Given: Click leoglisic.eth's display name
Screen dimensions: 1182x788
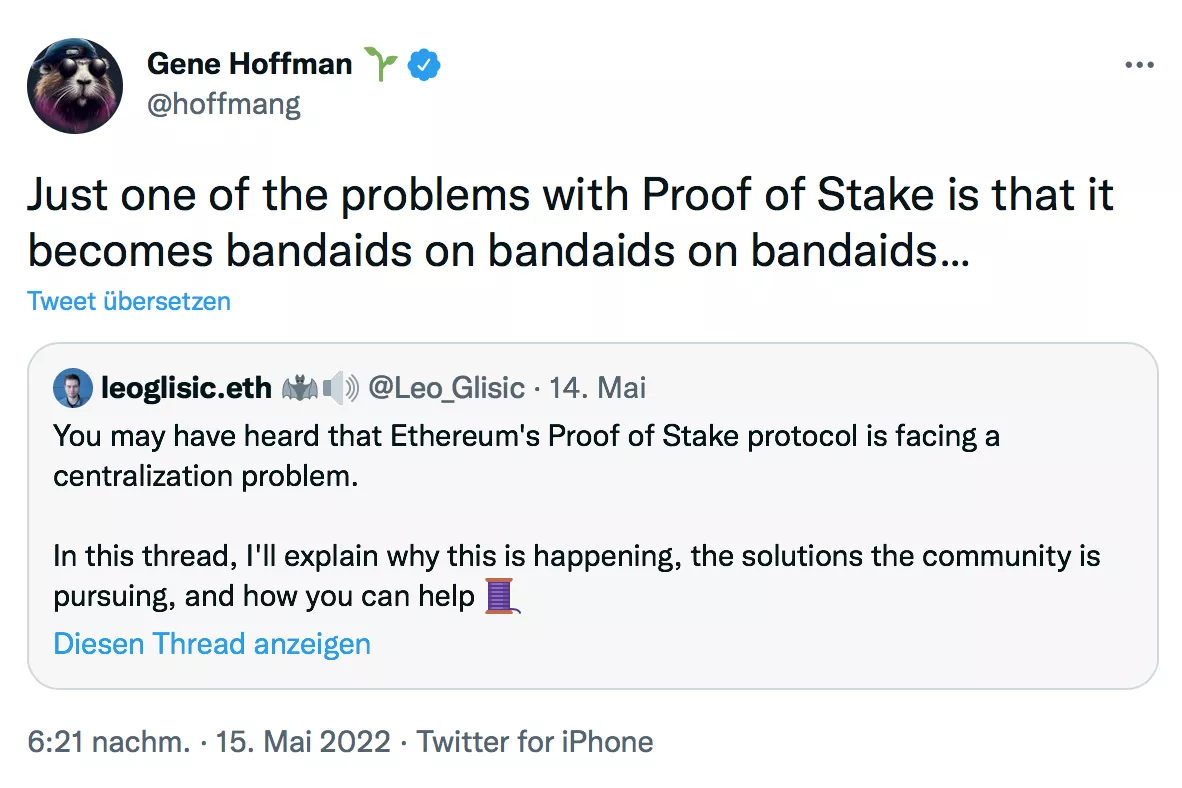Looking at the screenshot, I should [x=187, y=388].
